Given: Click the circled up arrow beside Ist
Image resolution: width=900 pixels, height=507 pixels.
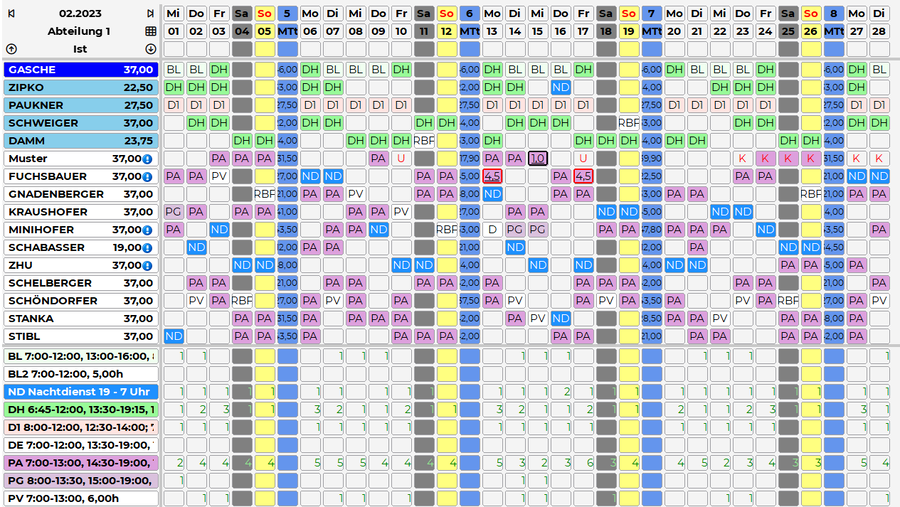Looking at the screenshot, I should click(11, 49).
